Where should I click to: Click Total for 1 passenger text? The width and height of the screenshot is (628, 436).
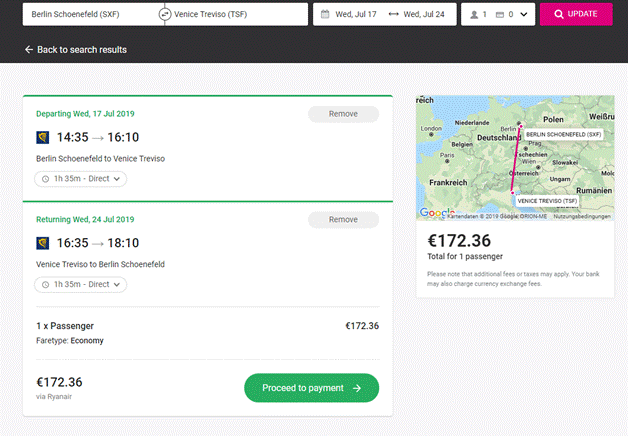click(465, 257)
